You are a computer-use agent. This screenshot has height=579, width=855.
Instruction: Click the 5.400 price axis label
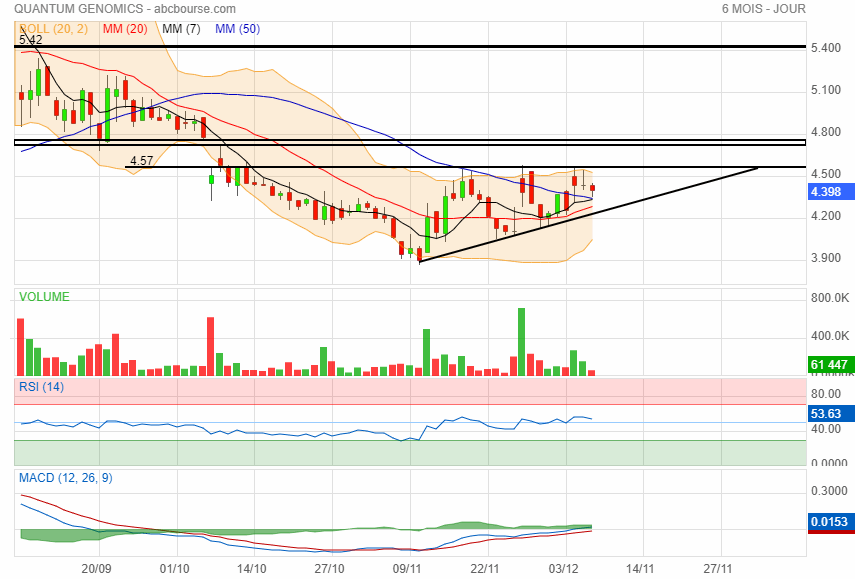tap(829, 48)
